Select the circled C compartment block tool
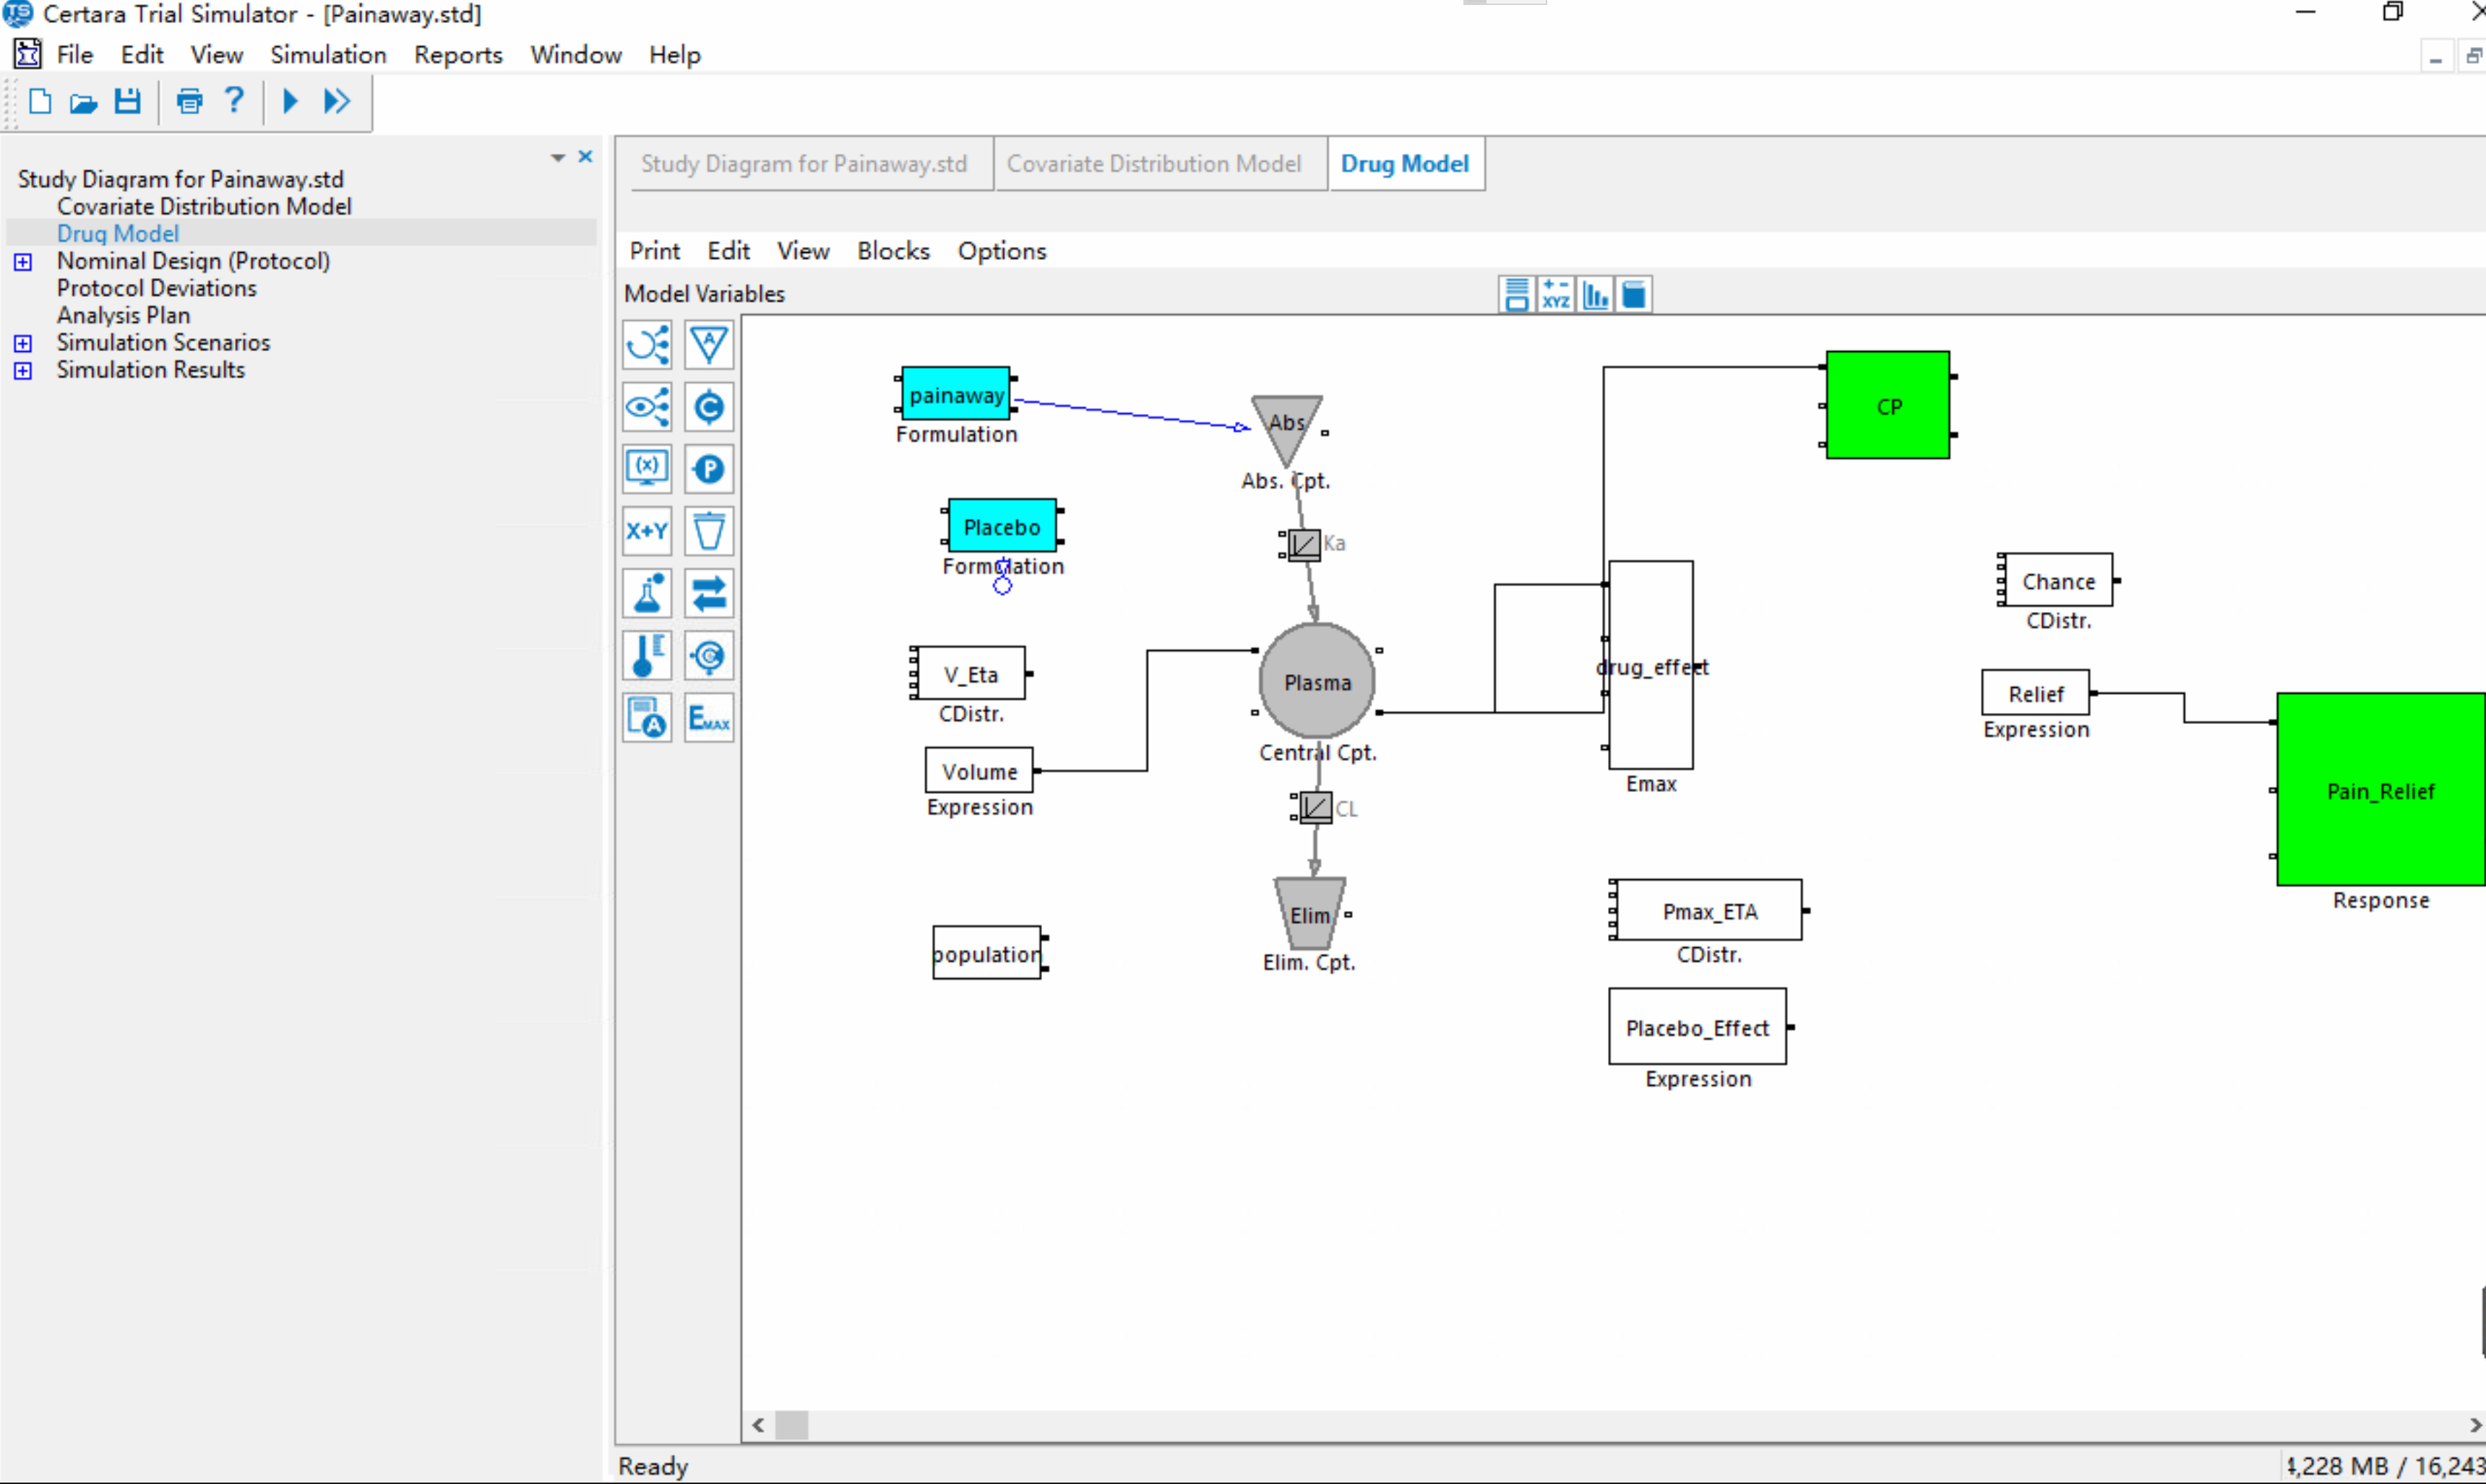The height and width of the screenshot is (1484, 2486). [x=709, y=407]
